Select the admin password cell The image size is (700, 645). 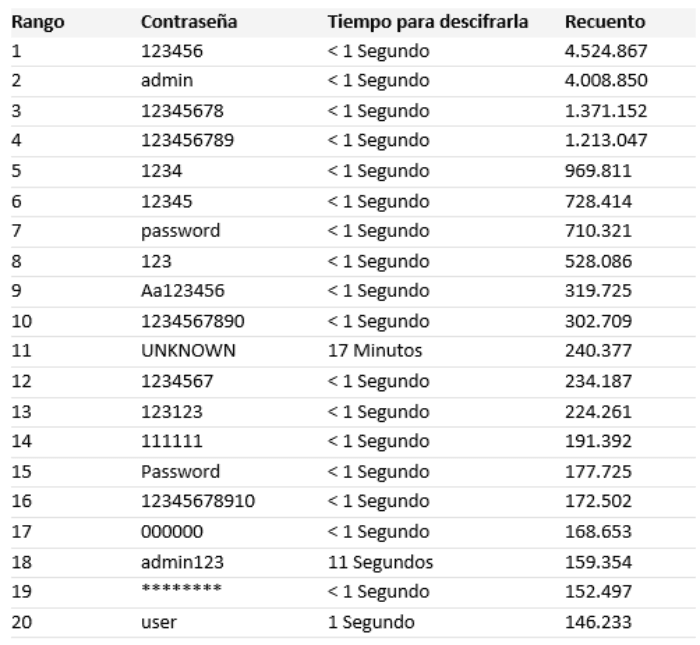click(163, 79)
